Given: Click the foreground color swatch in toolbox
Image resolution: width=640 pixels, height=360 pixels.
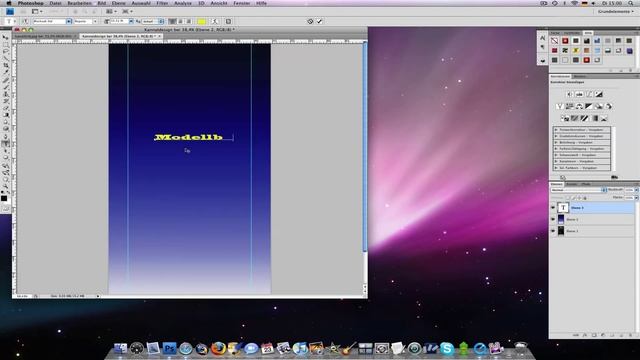Looking at the screenshot, I should pos(4,198).
